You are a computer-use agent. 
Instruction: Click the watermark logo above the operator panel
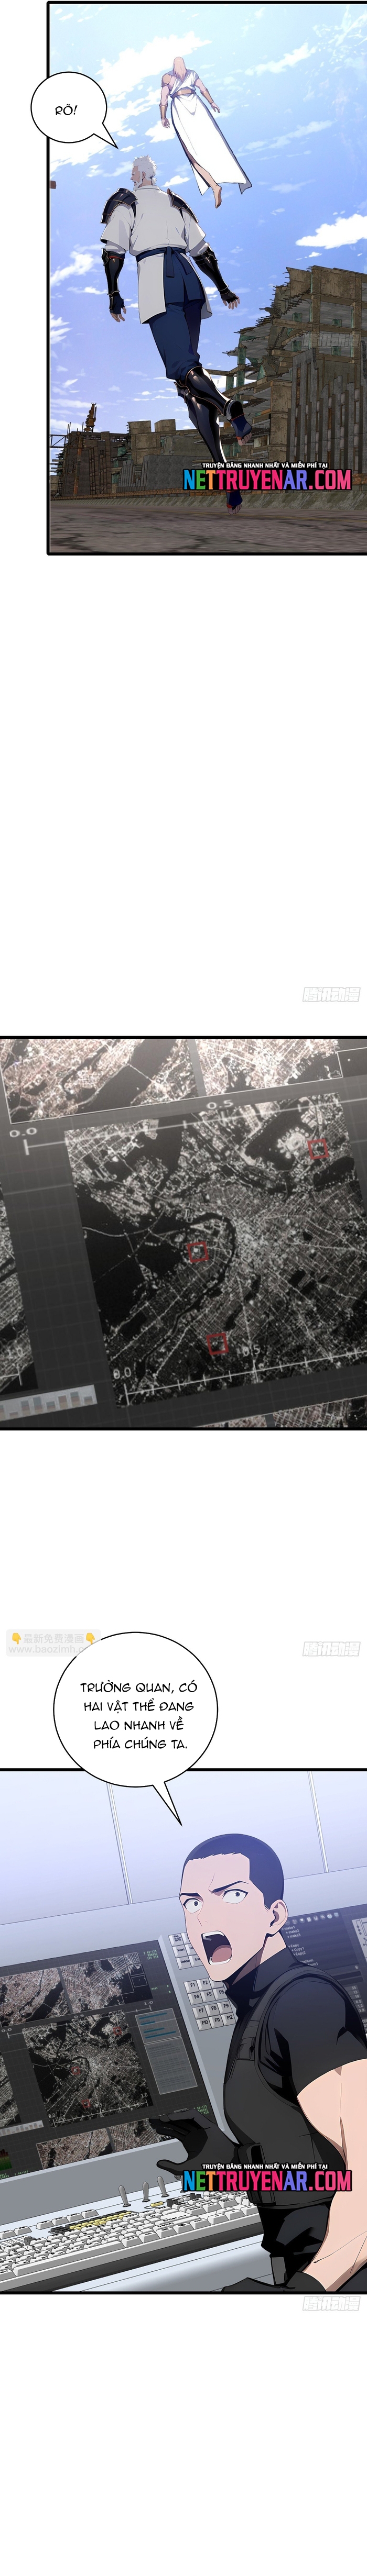(331, 1648)
